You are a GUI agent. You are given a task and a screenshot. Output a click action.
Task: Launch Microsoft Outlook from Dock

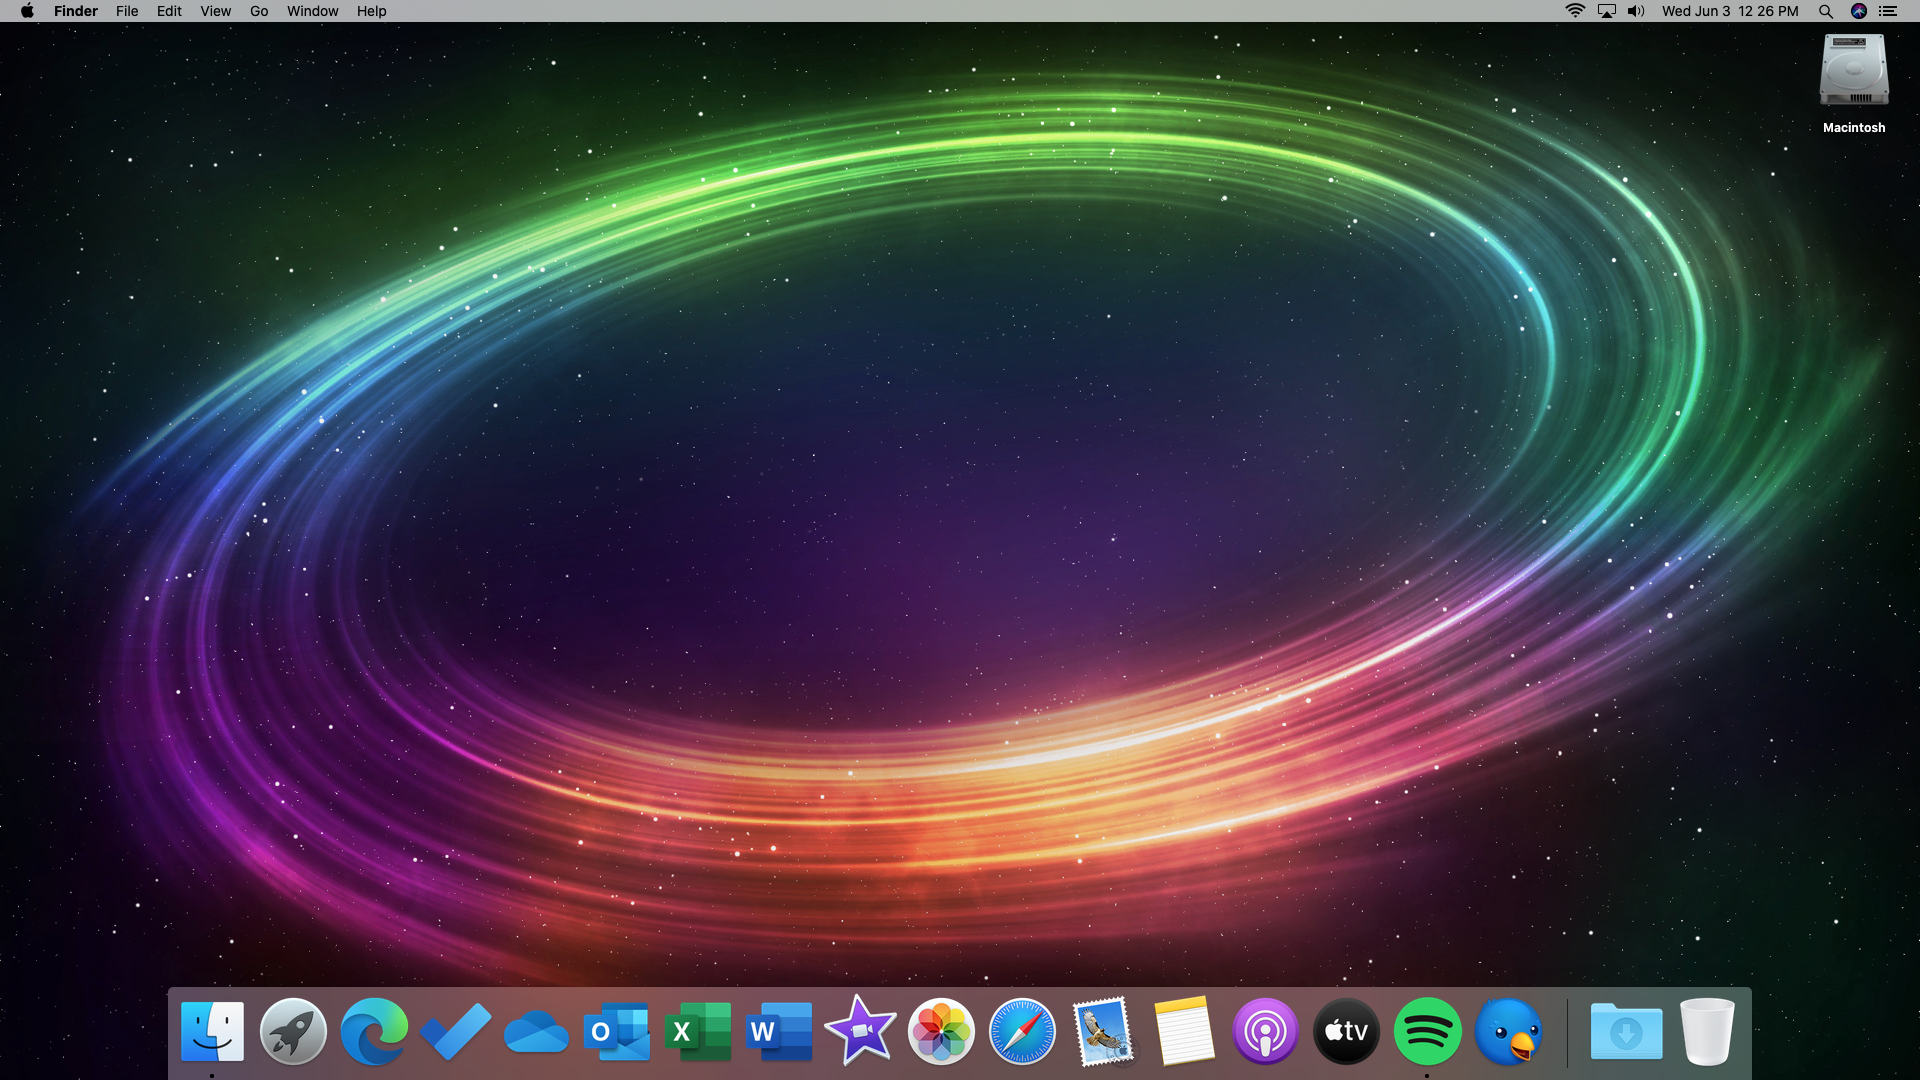617,1031
